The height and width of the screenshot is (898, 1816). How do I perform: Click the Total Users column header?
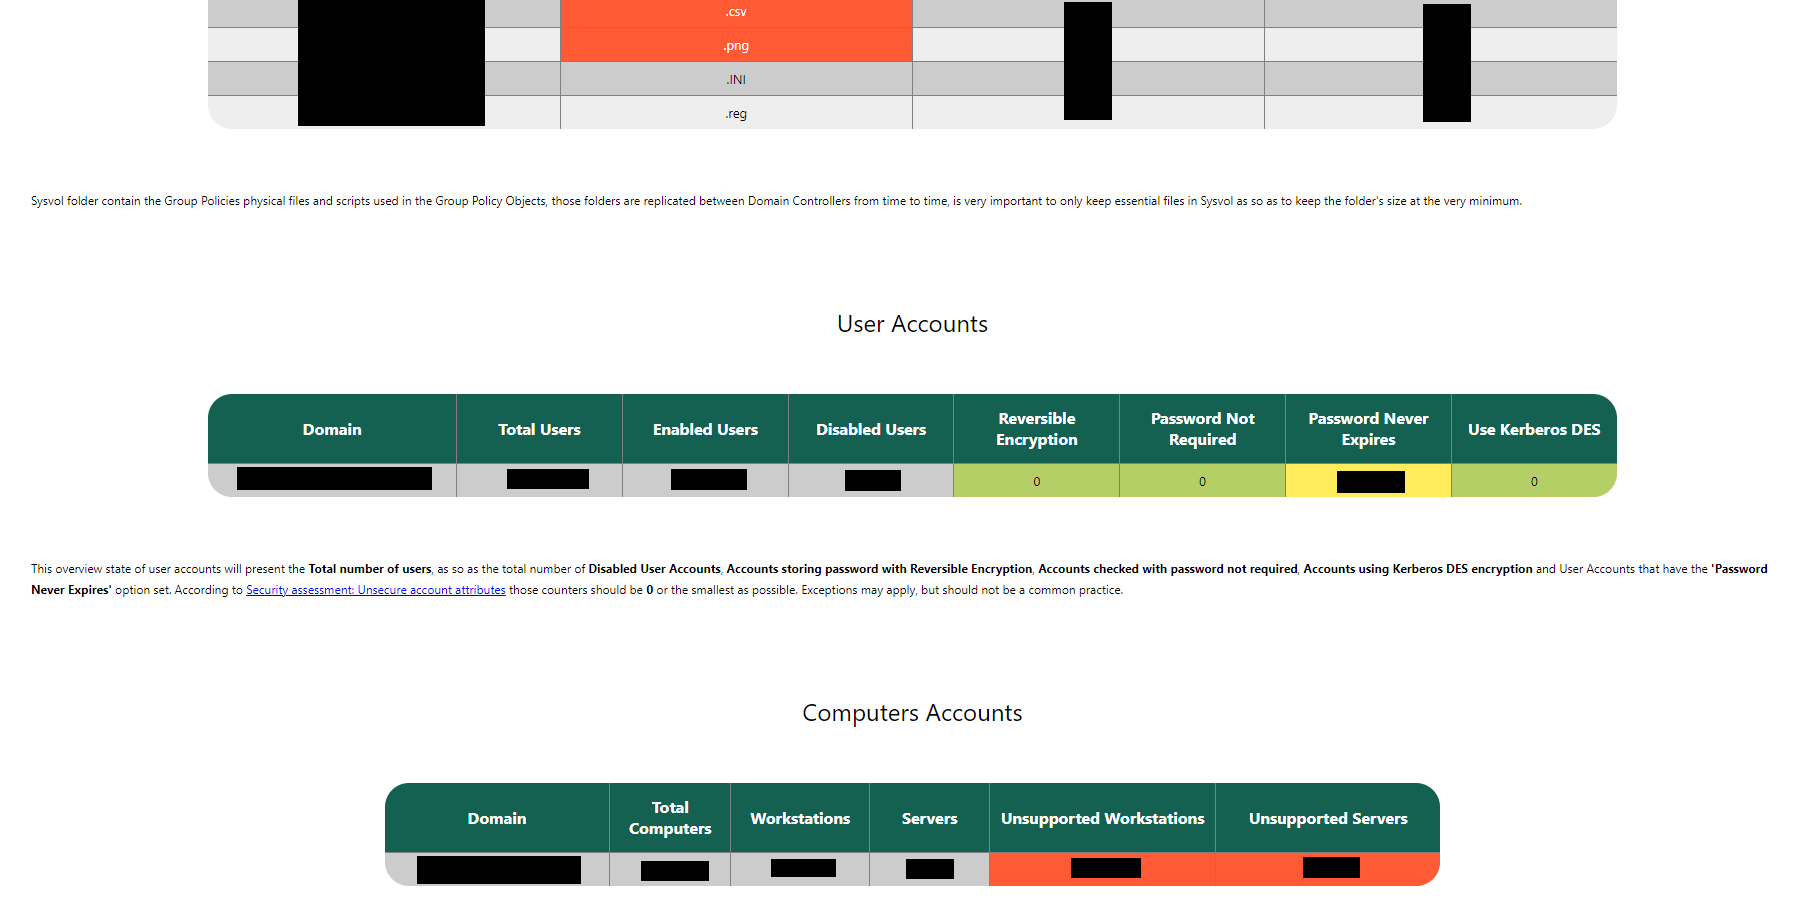pos(539,429)
